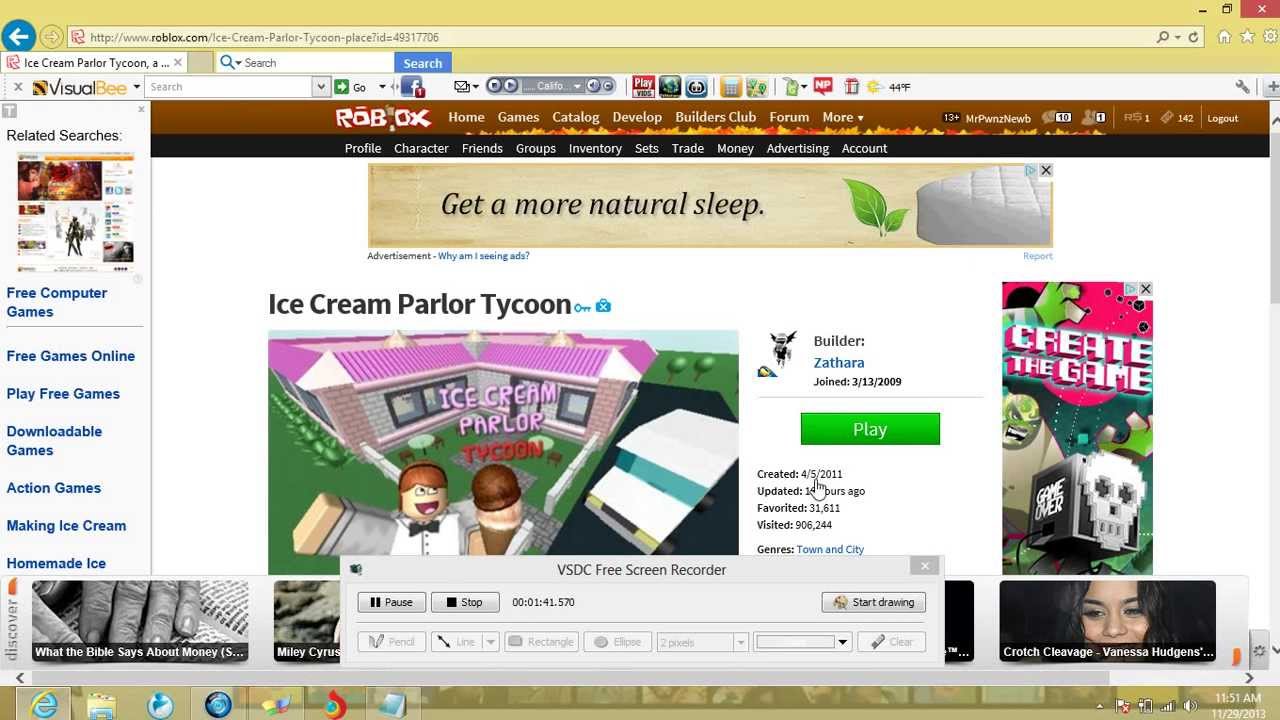Open the Develop menu item

(637, 118)
